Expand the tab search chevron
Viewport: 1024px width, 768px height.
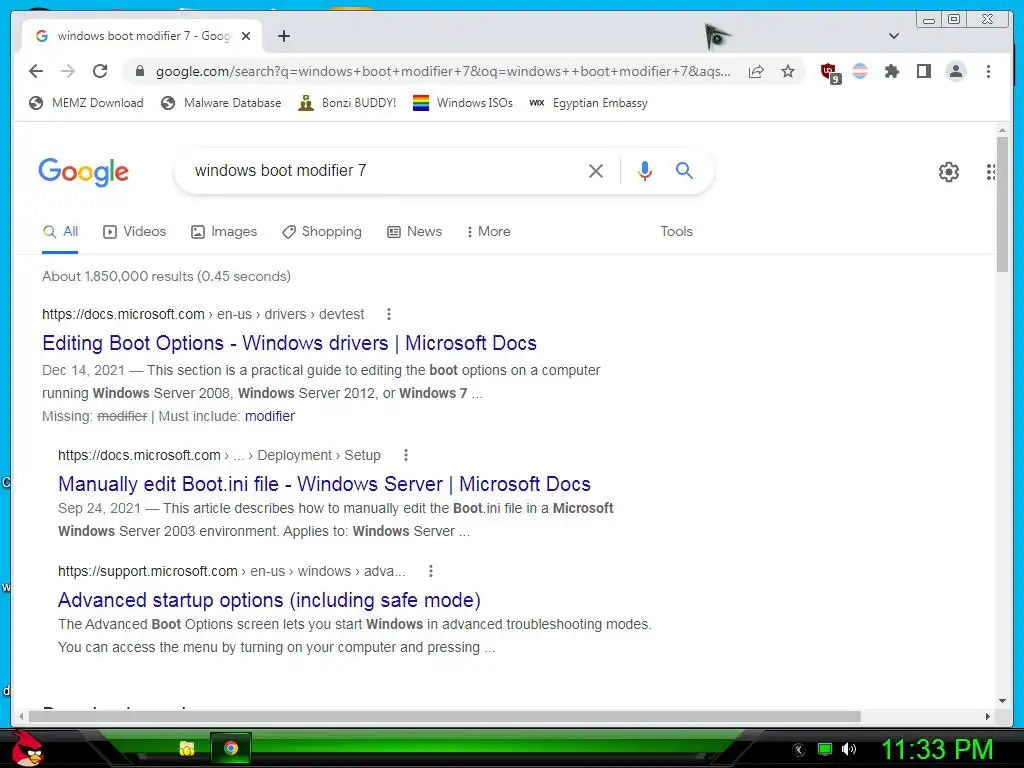tap(894, 36)
